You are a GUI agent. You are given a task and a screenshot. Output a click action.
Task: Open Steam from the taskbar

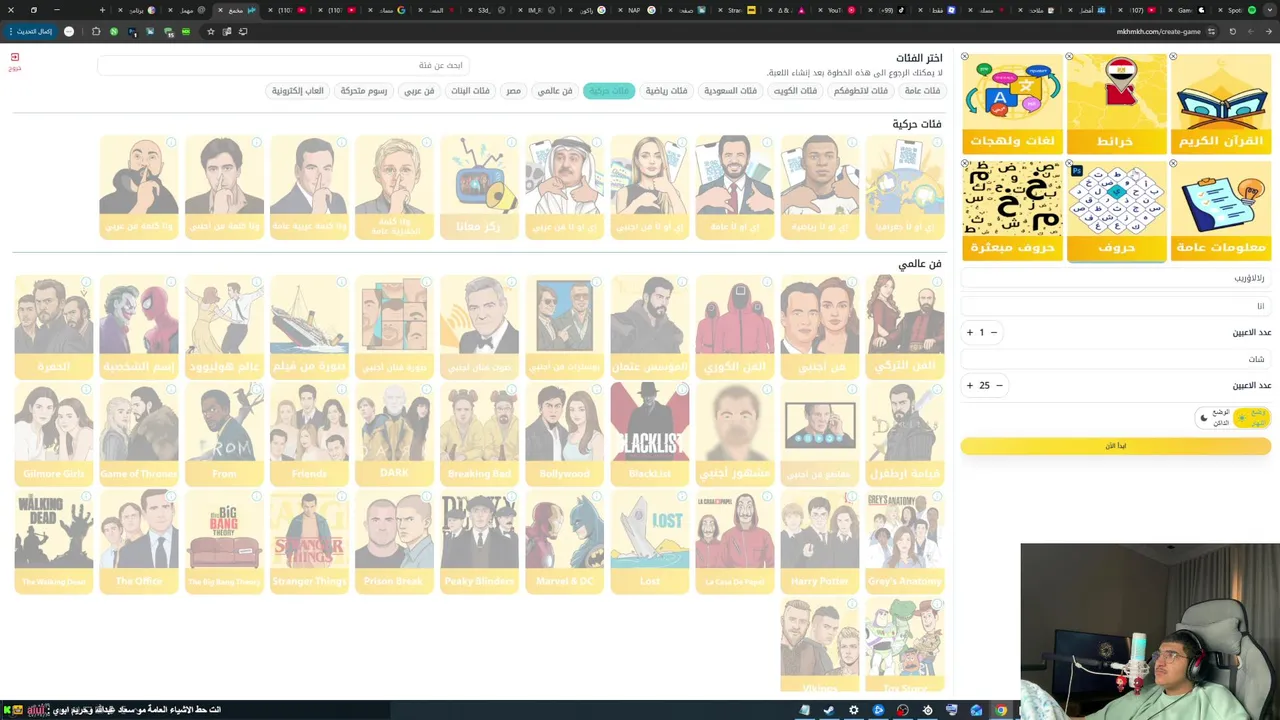click(x=829, y=710)
